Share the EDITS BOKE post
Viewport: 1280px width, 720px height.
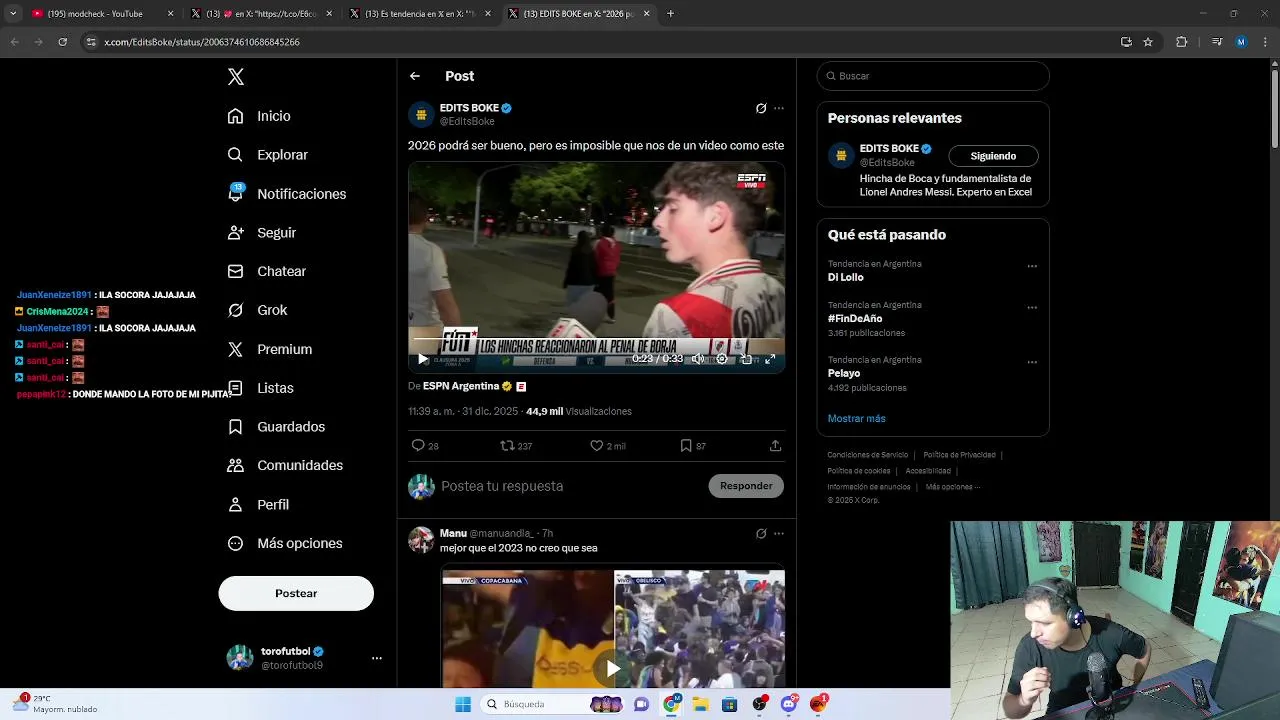(x=775, y=446)
